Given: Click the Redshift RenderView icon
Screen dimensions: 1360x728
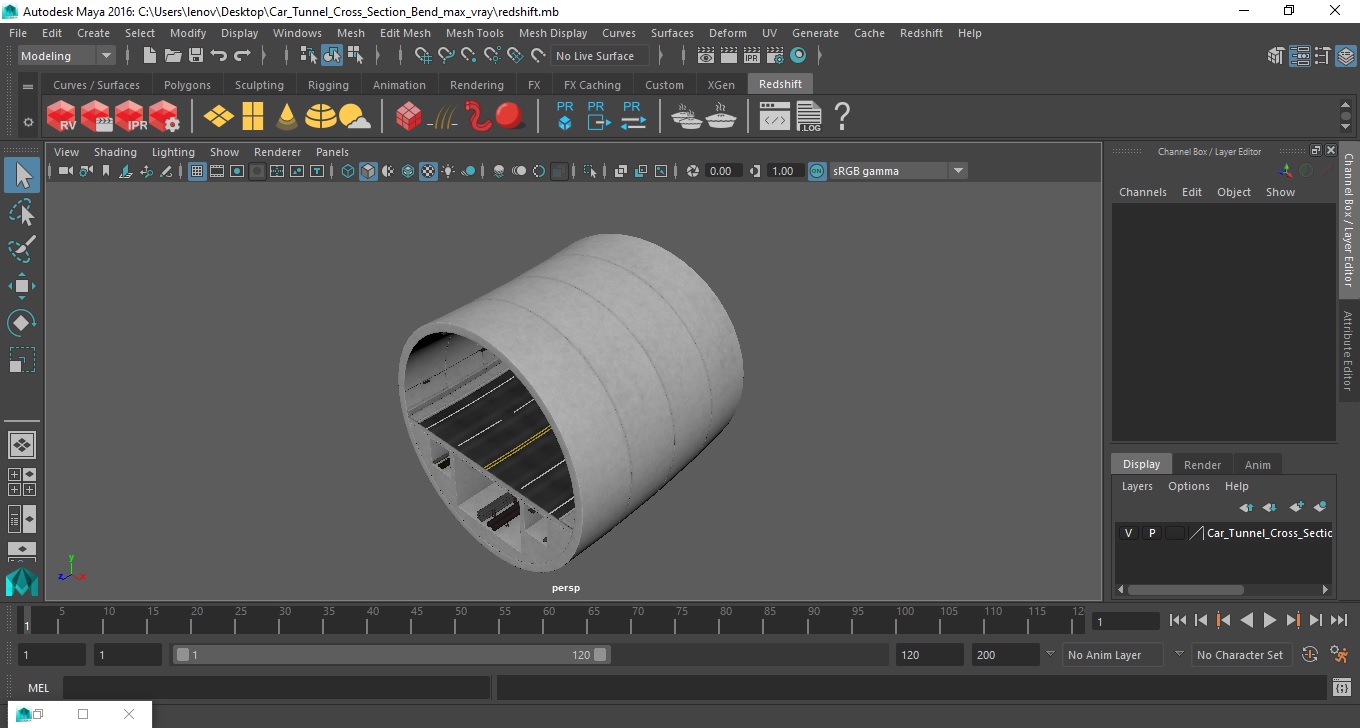Looking at the screenshot, I should tap(62, 117).
